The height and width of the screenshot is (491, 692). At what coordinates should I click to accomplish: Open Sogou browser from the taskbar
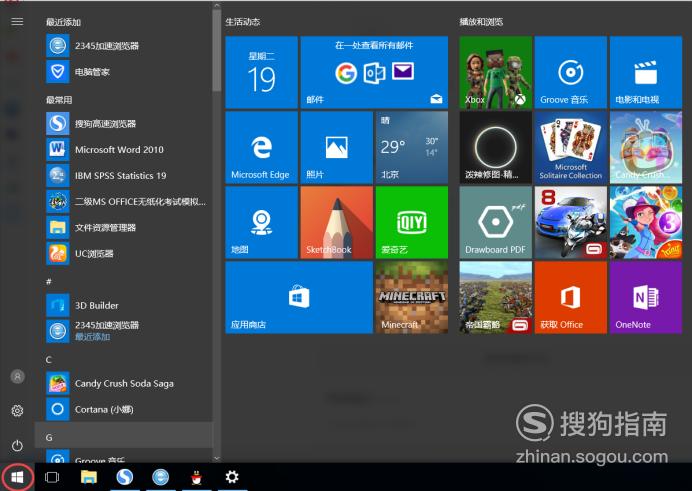124,477
